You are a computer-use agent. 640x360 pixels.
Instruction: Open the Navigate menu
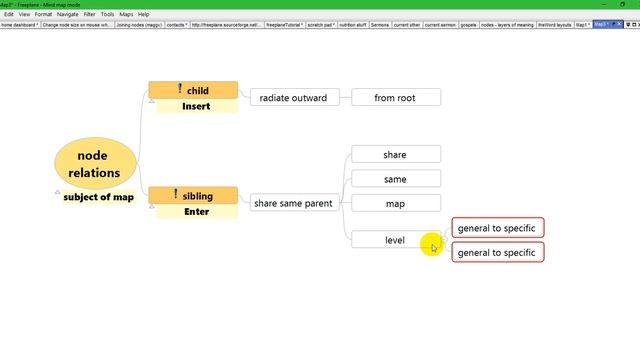tap(67, 14)
